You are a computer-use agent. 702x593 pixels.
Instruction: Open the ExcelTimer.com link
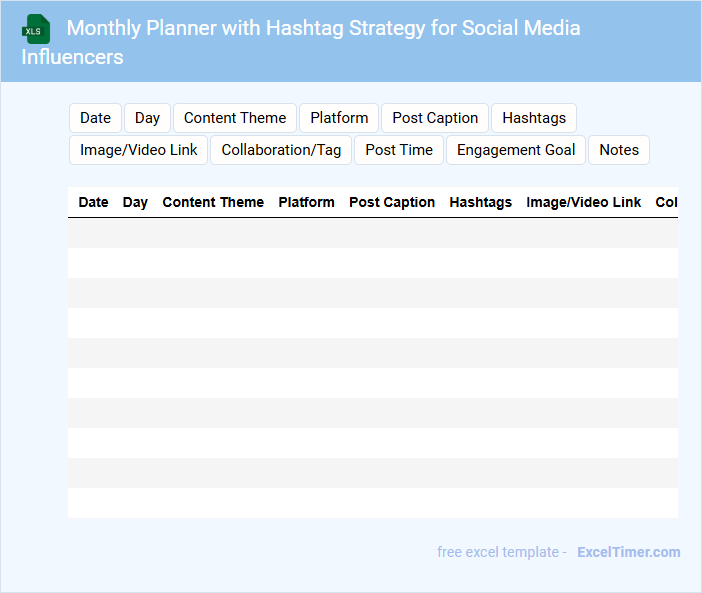[628, 552]
